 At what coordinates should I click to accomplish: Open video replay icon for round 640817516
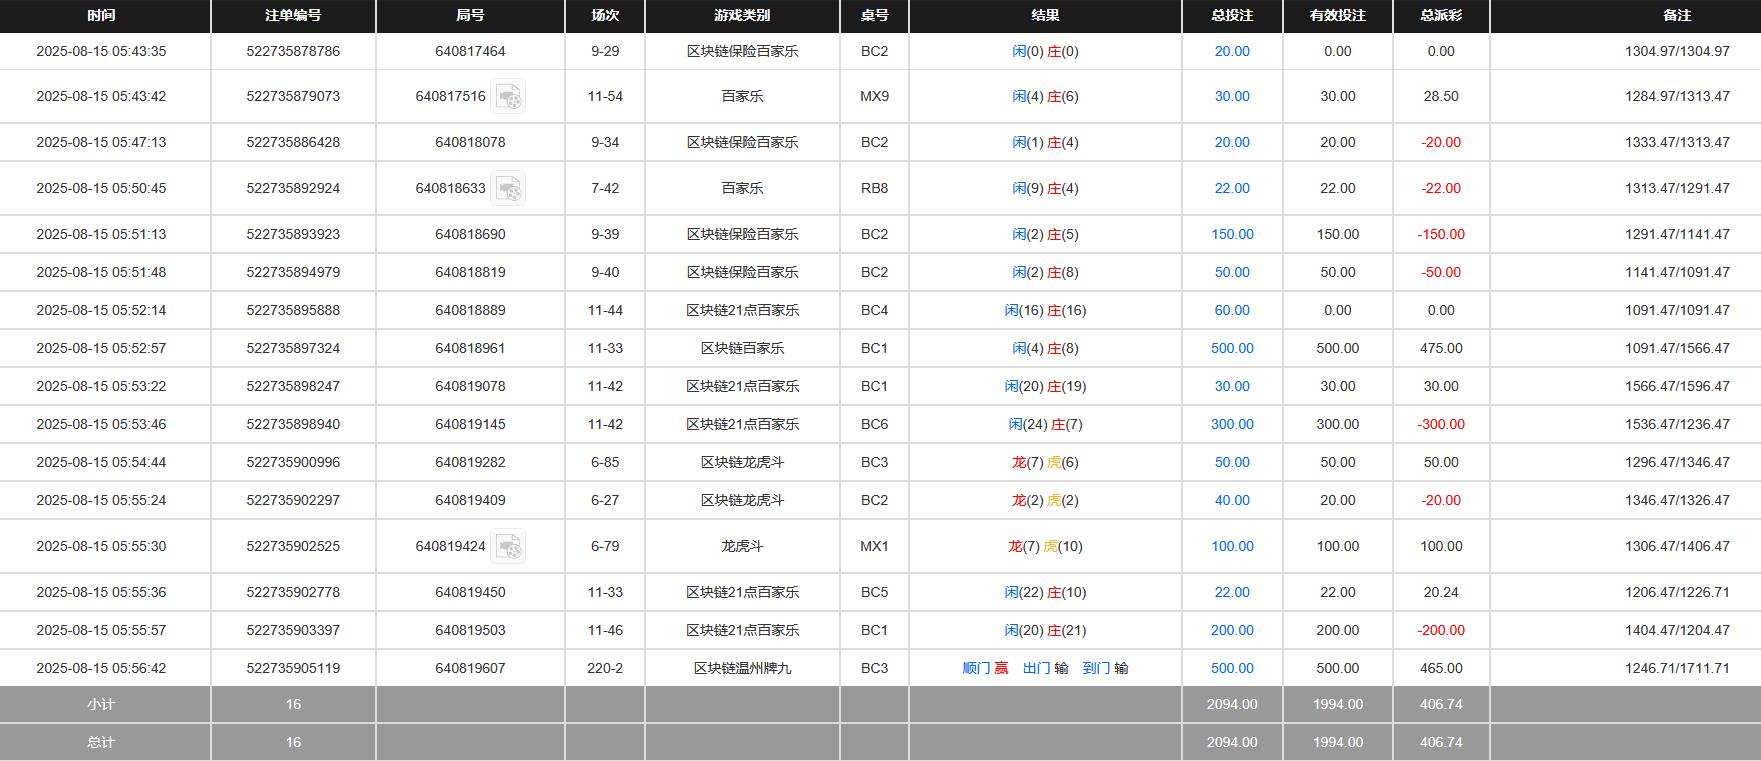(509, 97)
